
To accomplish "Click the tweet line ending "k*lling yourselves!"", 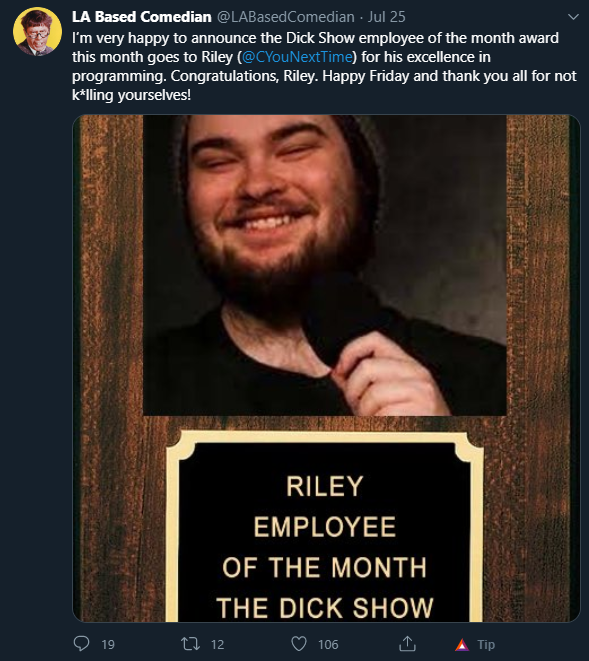I will point(132,95).
